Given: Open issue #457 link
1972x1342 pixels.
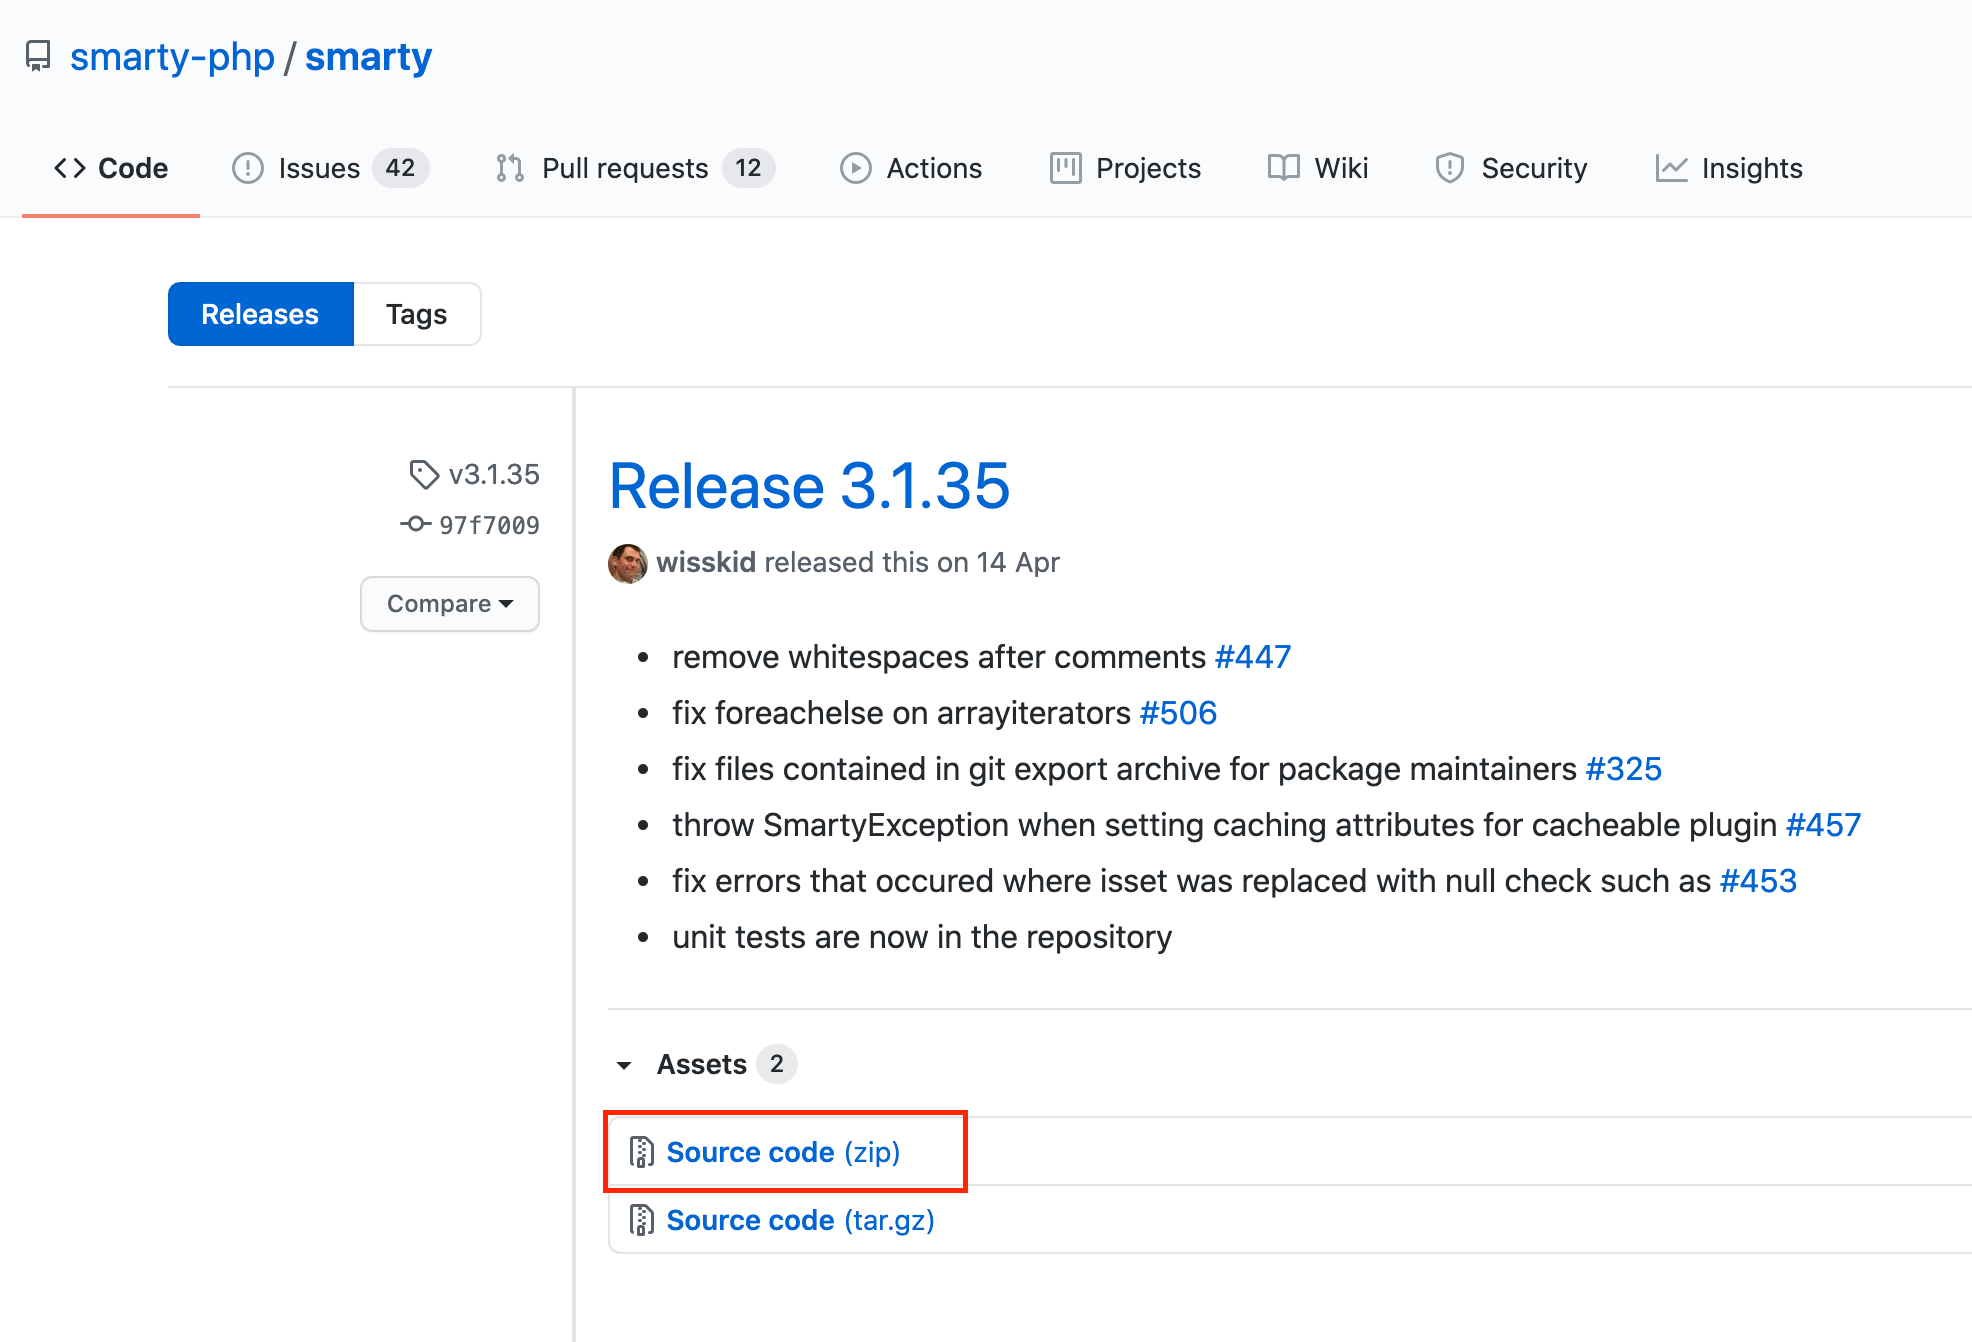Looking at the screenshot, I should tap(1823, 825).
